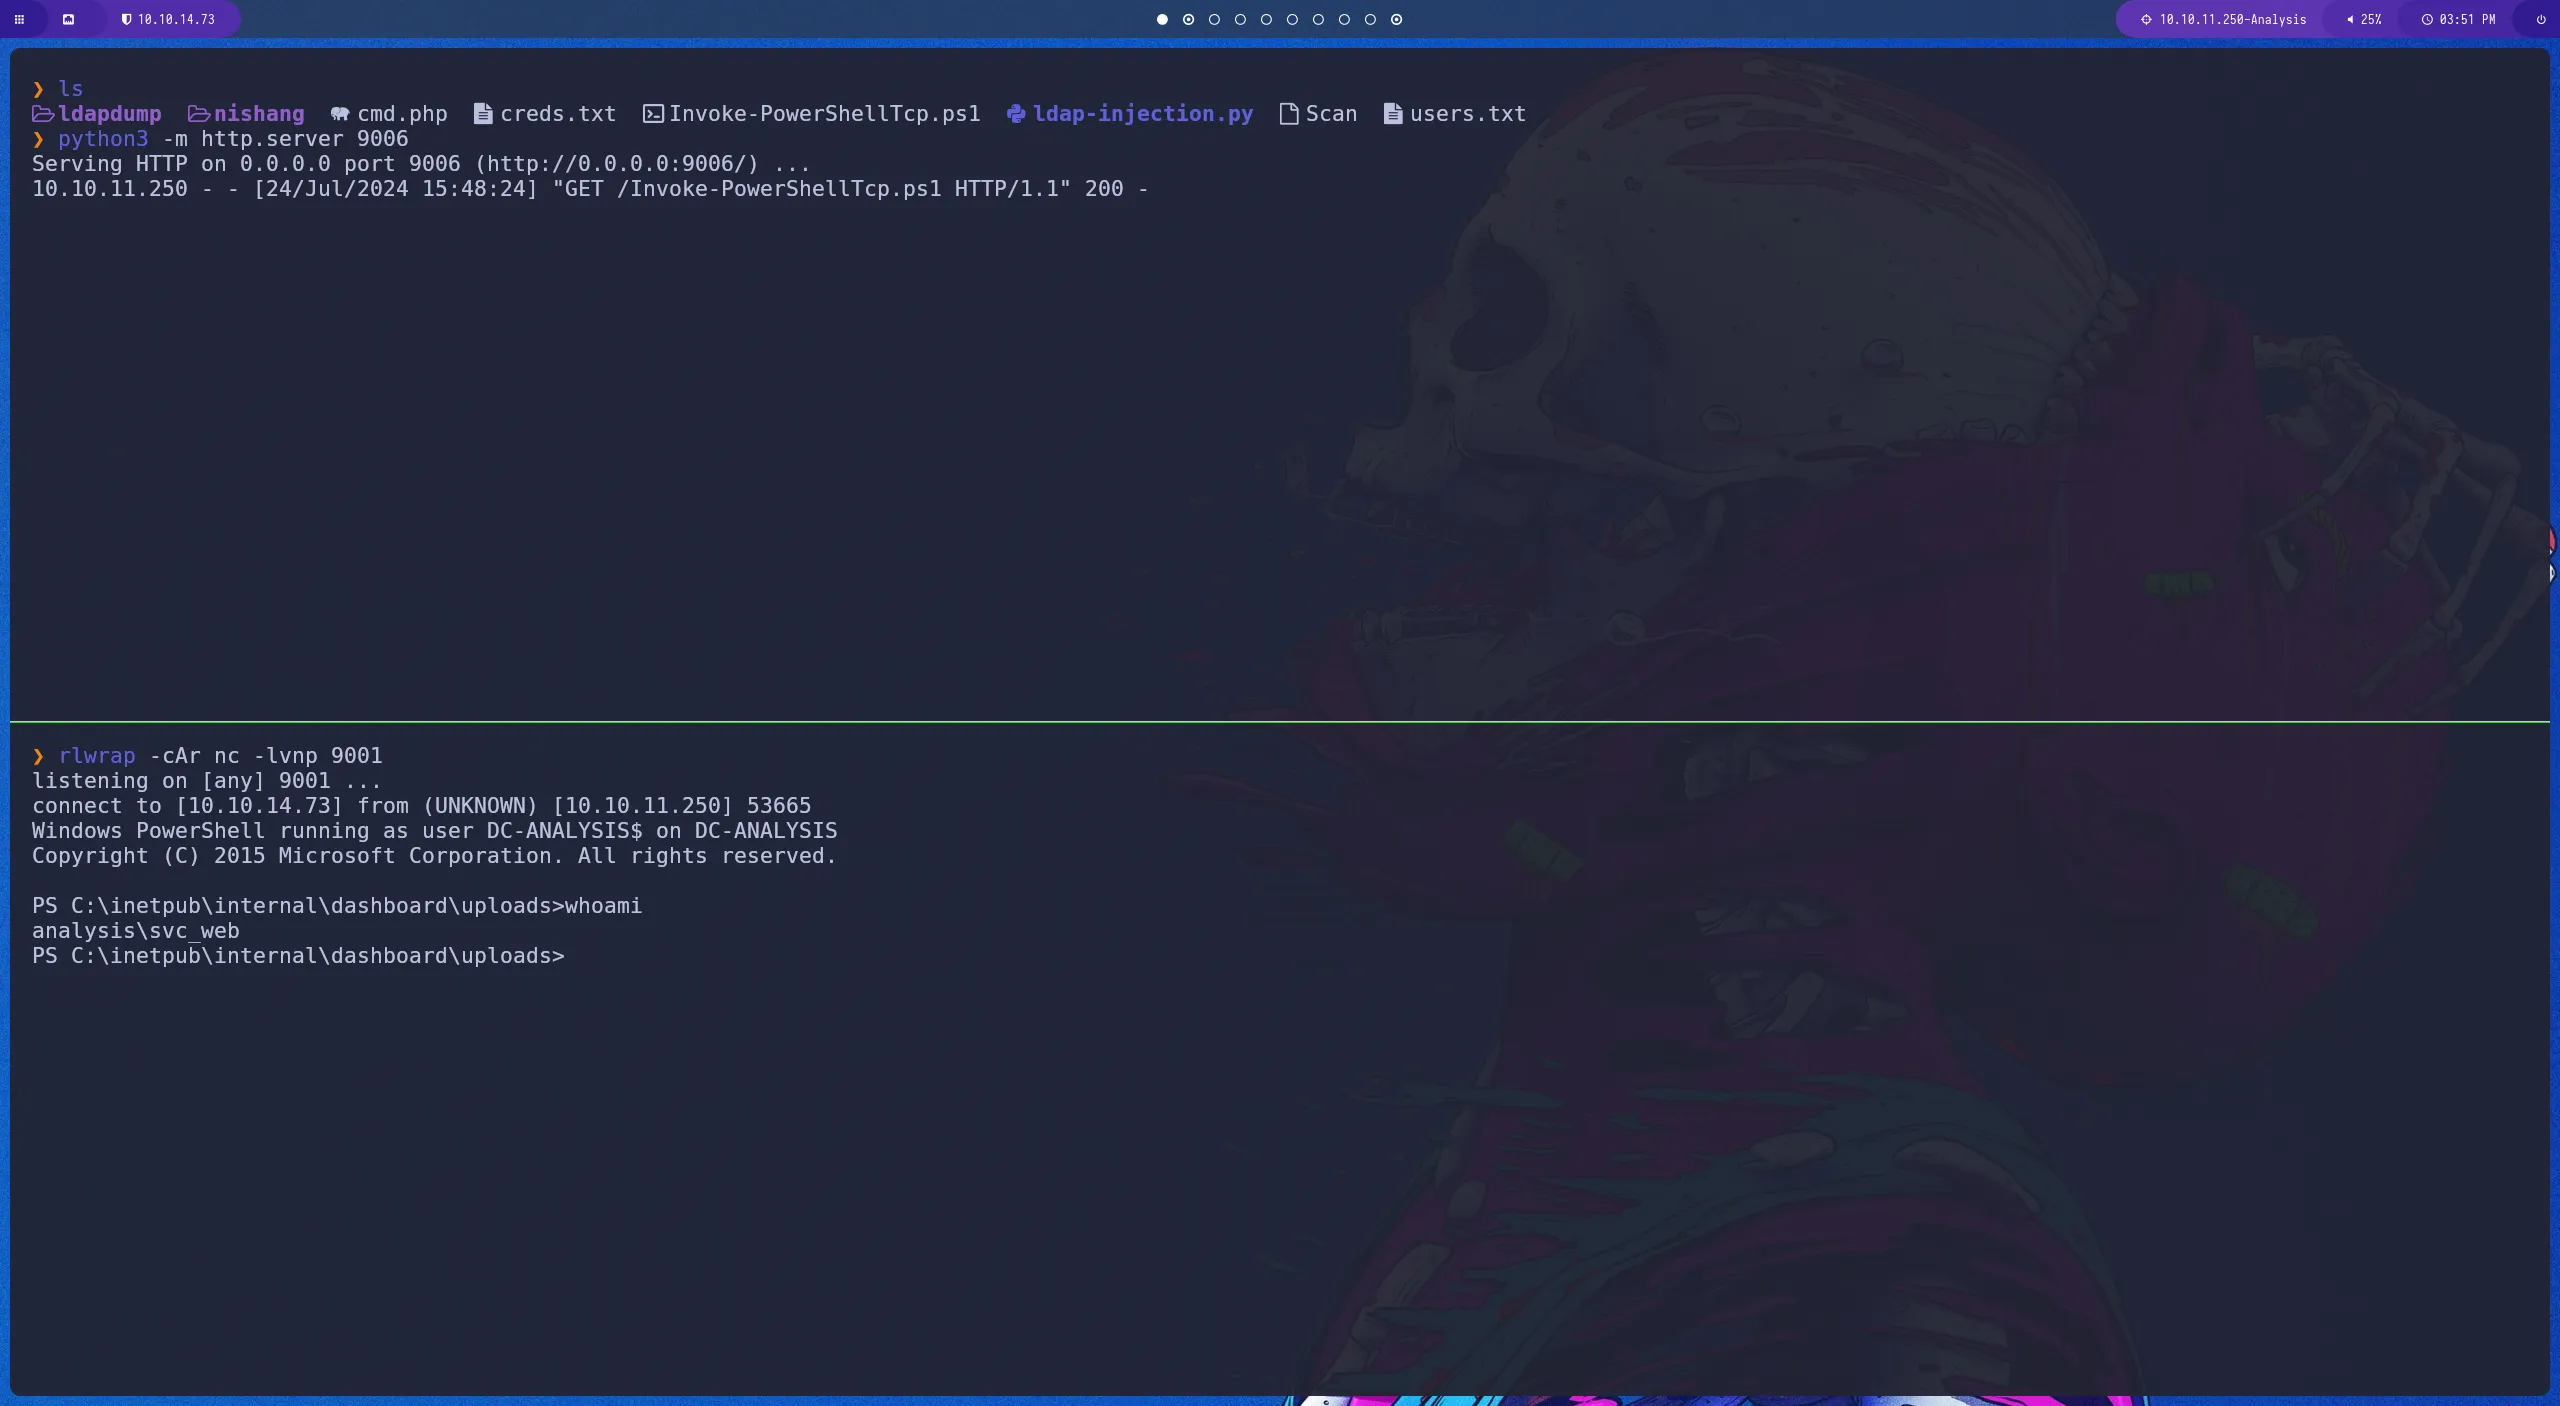
Task: Click the file icon next to users.txt
Action: point(1391,113)
